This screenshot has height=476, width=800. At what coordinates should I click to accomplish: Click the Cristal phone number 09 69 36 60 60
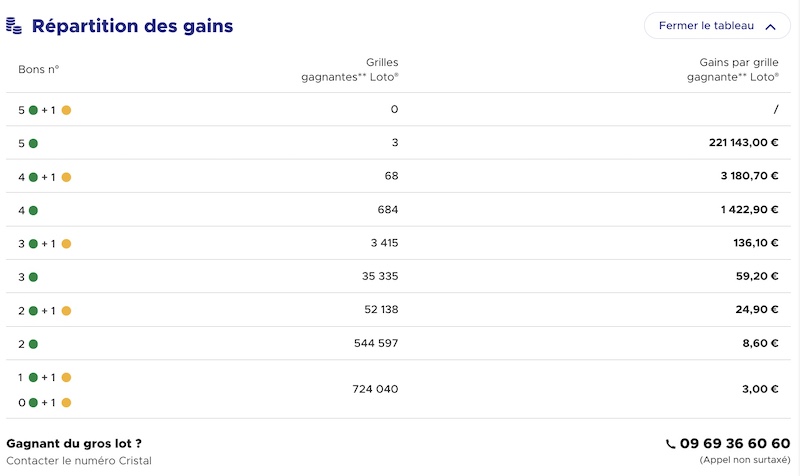click(x=735, y=443)
